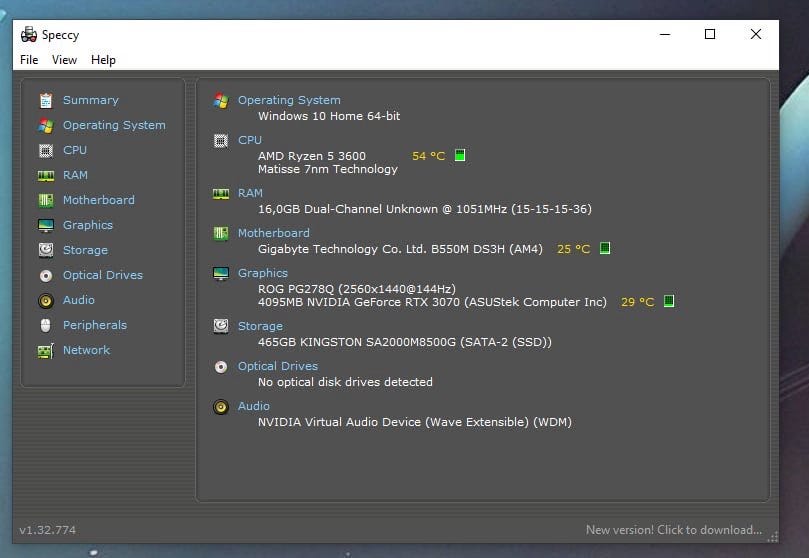
Task: Open the View menu
Action: (64, 60)
